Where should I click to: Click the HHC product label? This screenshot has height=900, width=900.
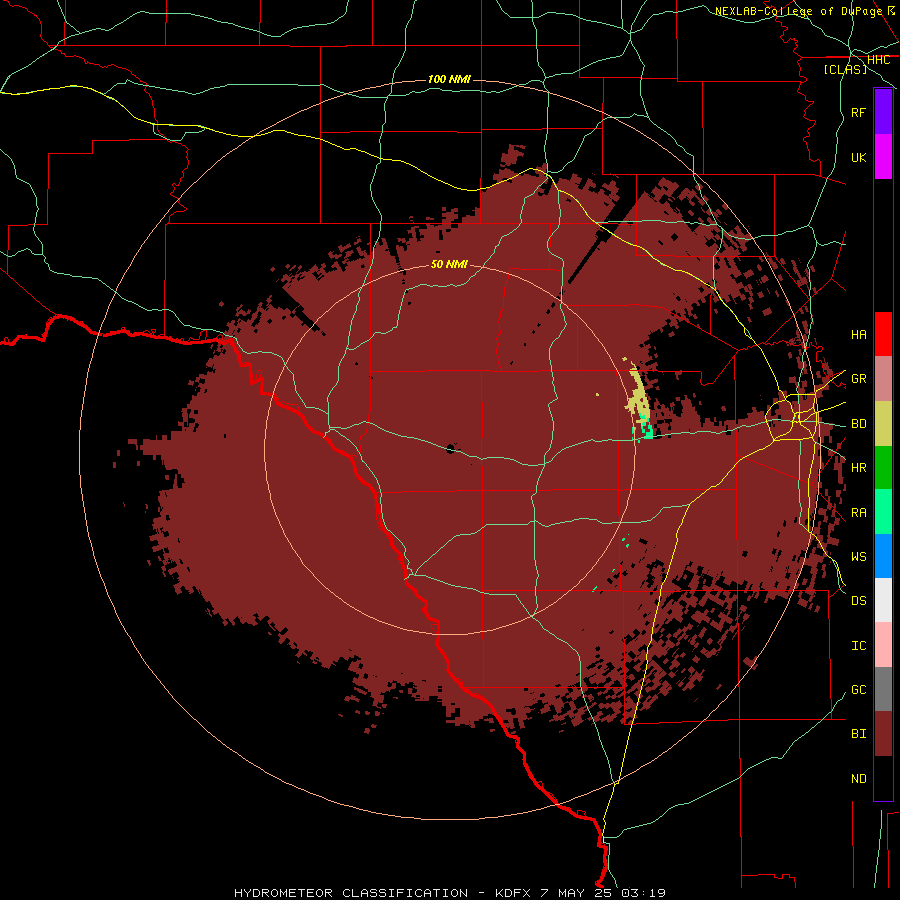click(878, 60)
